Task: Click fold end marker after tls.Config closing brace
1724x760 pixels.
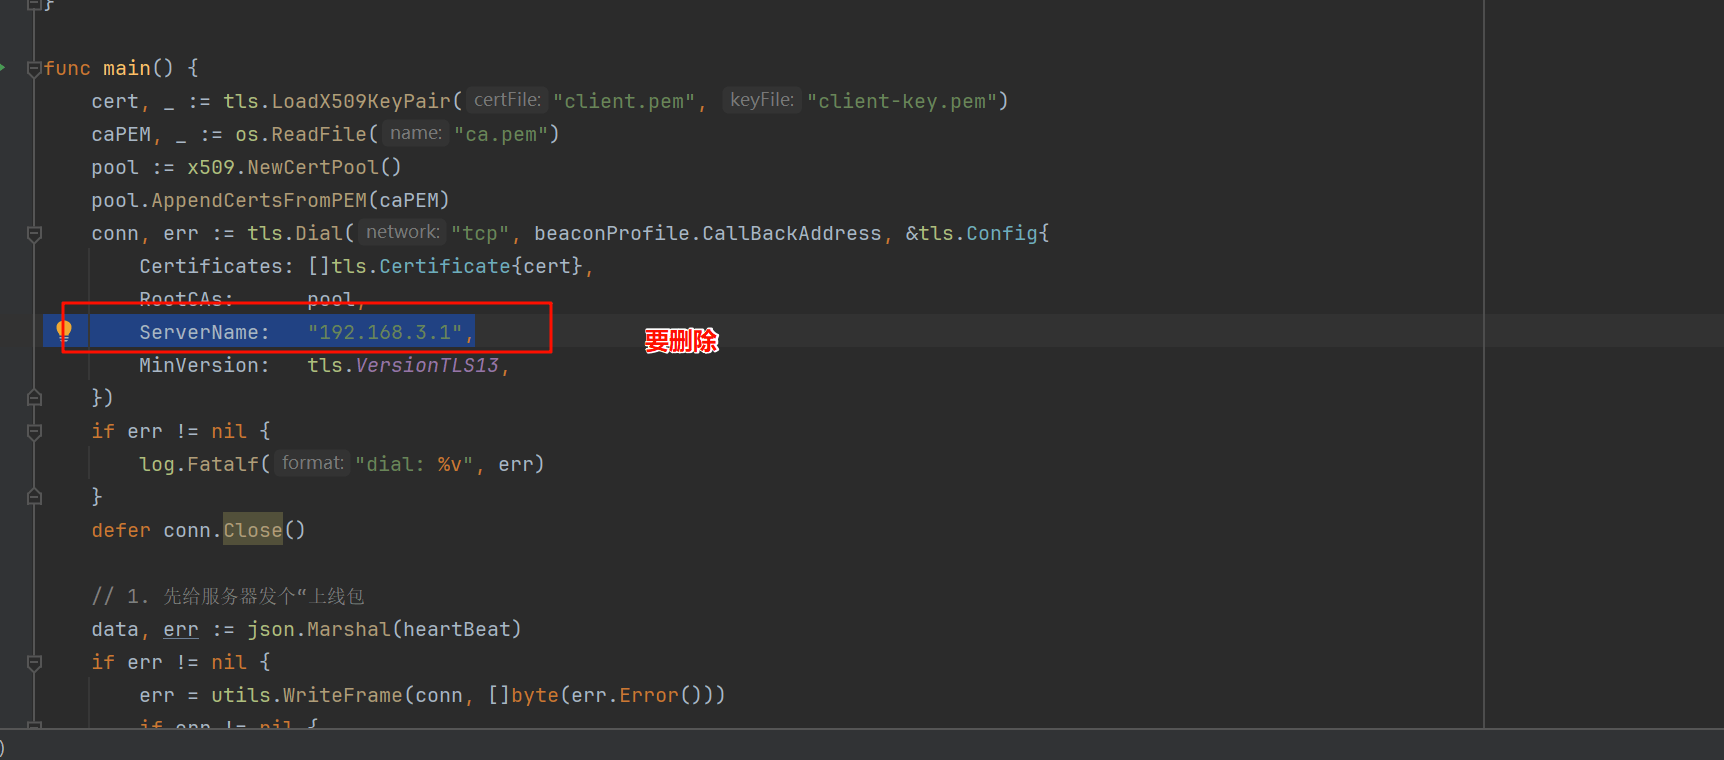Action: (x=34, y=398)
